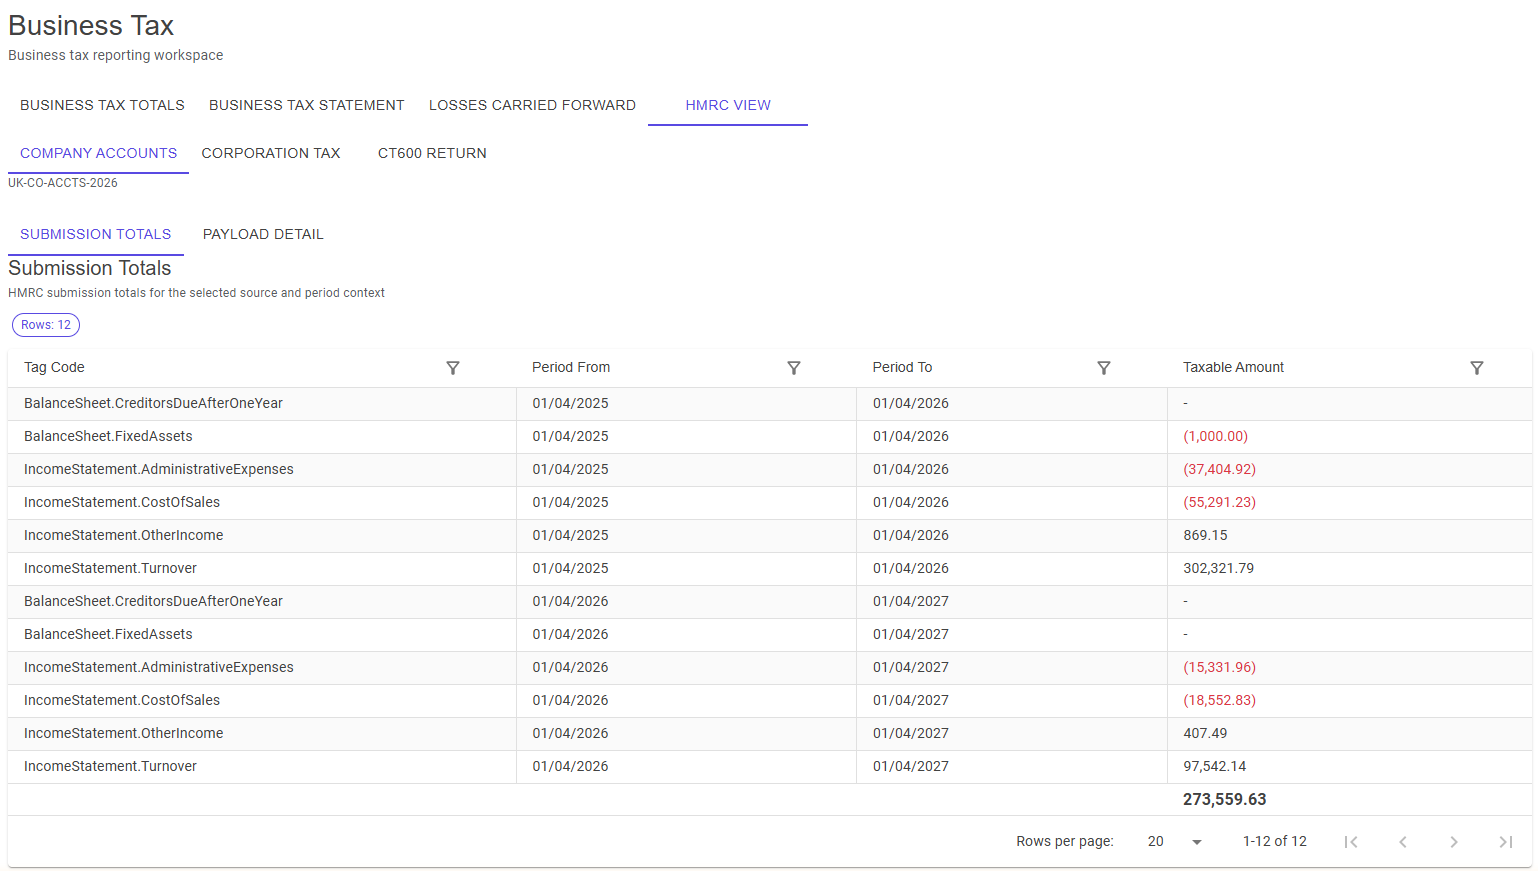The image size is (1538, 871).
Task: Go to the last page of results
Action: point(1506,842)
